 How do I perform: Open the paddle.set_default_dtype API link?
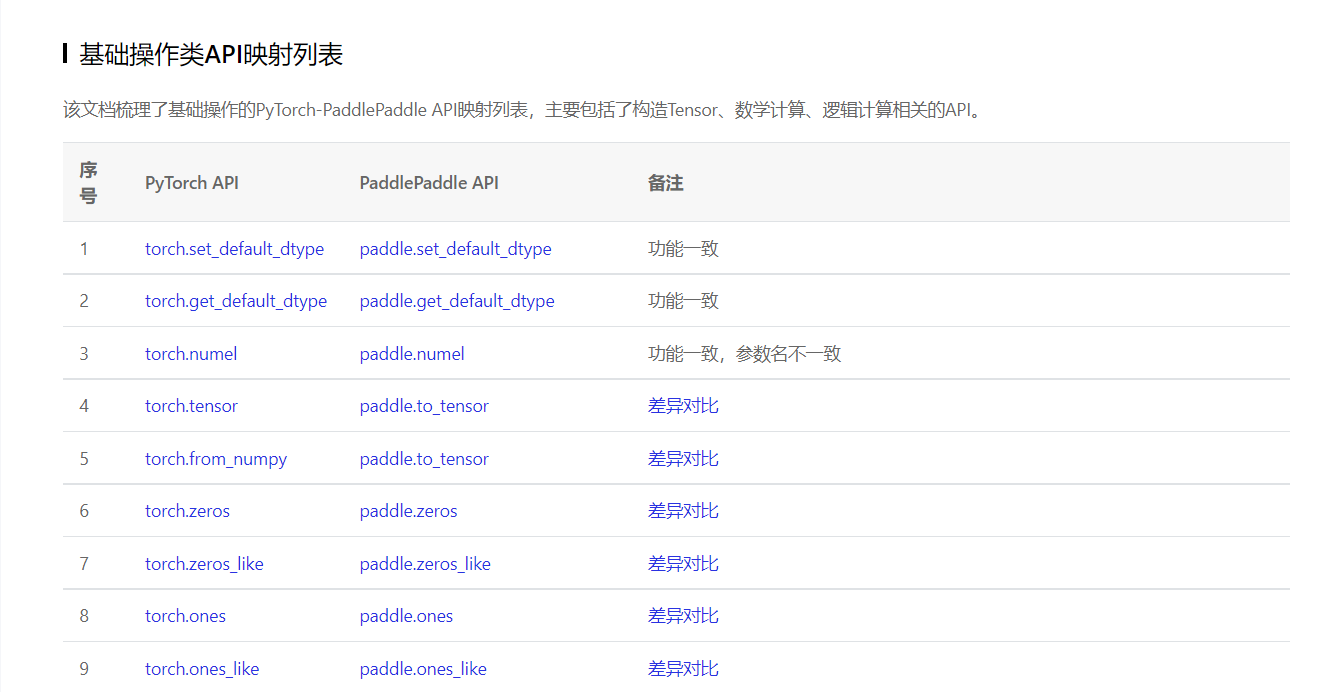[x=455, y=248]
